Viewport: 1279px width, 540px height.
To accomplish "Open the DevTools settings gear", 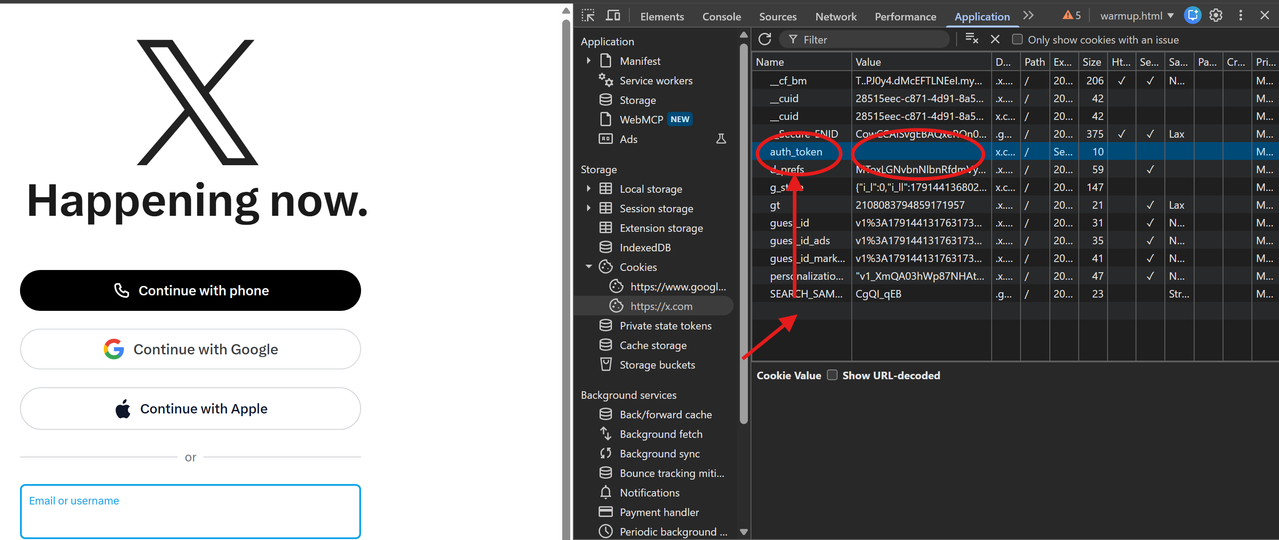I will [1216, 15].
